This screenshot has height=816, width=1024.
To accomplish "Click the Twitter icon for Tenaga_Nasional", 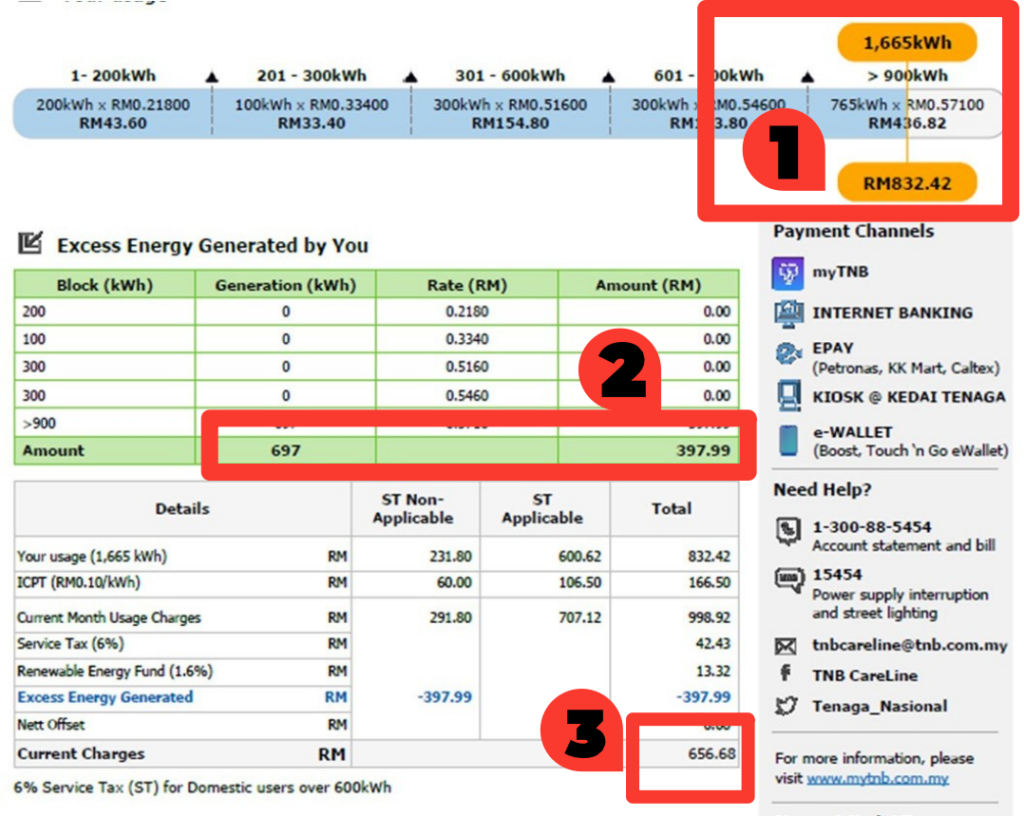I will click(x=786, y=706).
